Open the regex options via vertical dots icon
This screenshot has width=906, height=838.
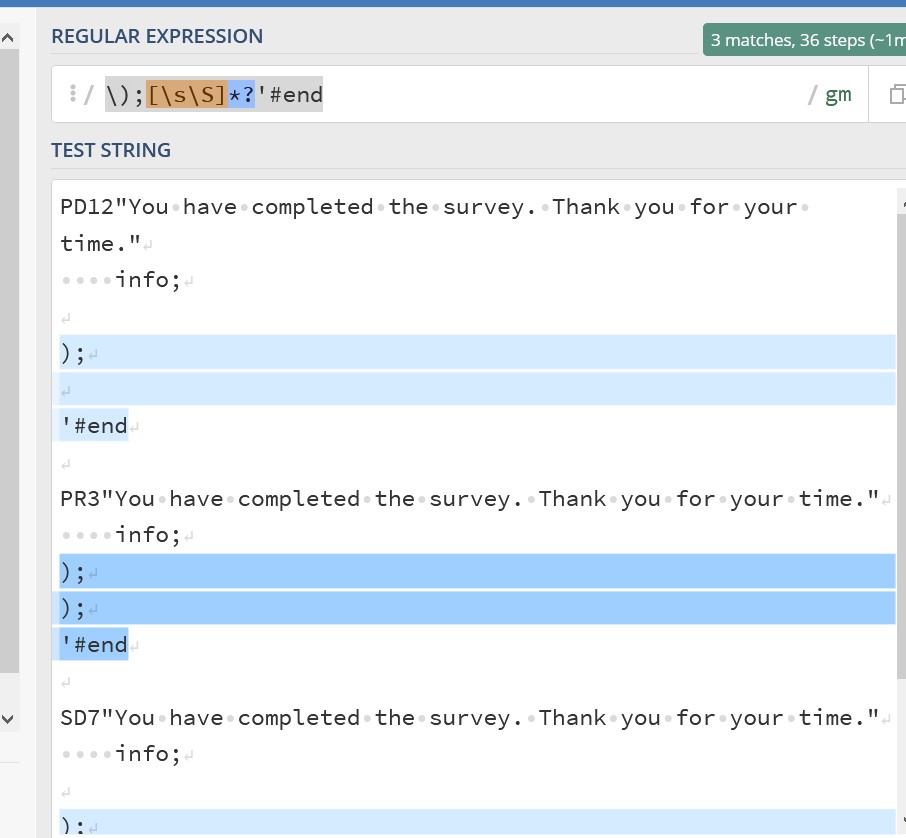(74, 93)
